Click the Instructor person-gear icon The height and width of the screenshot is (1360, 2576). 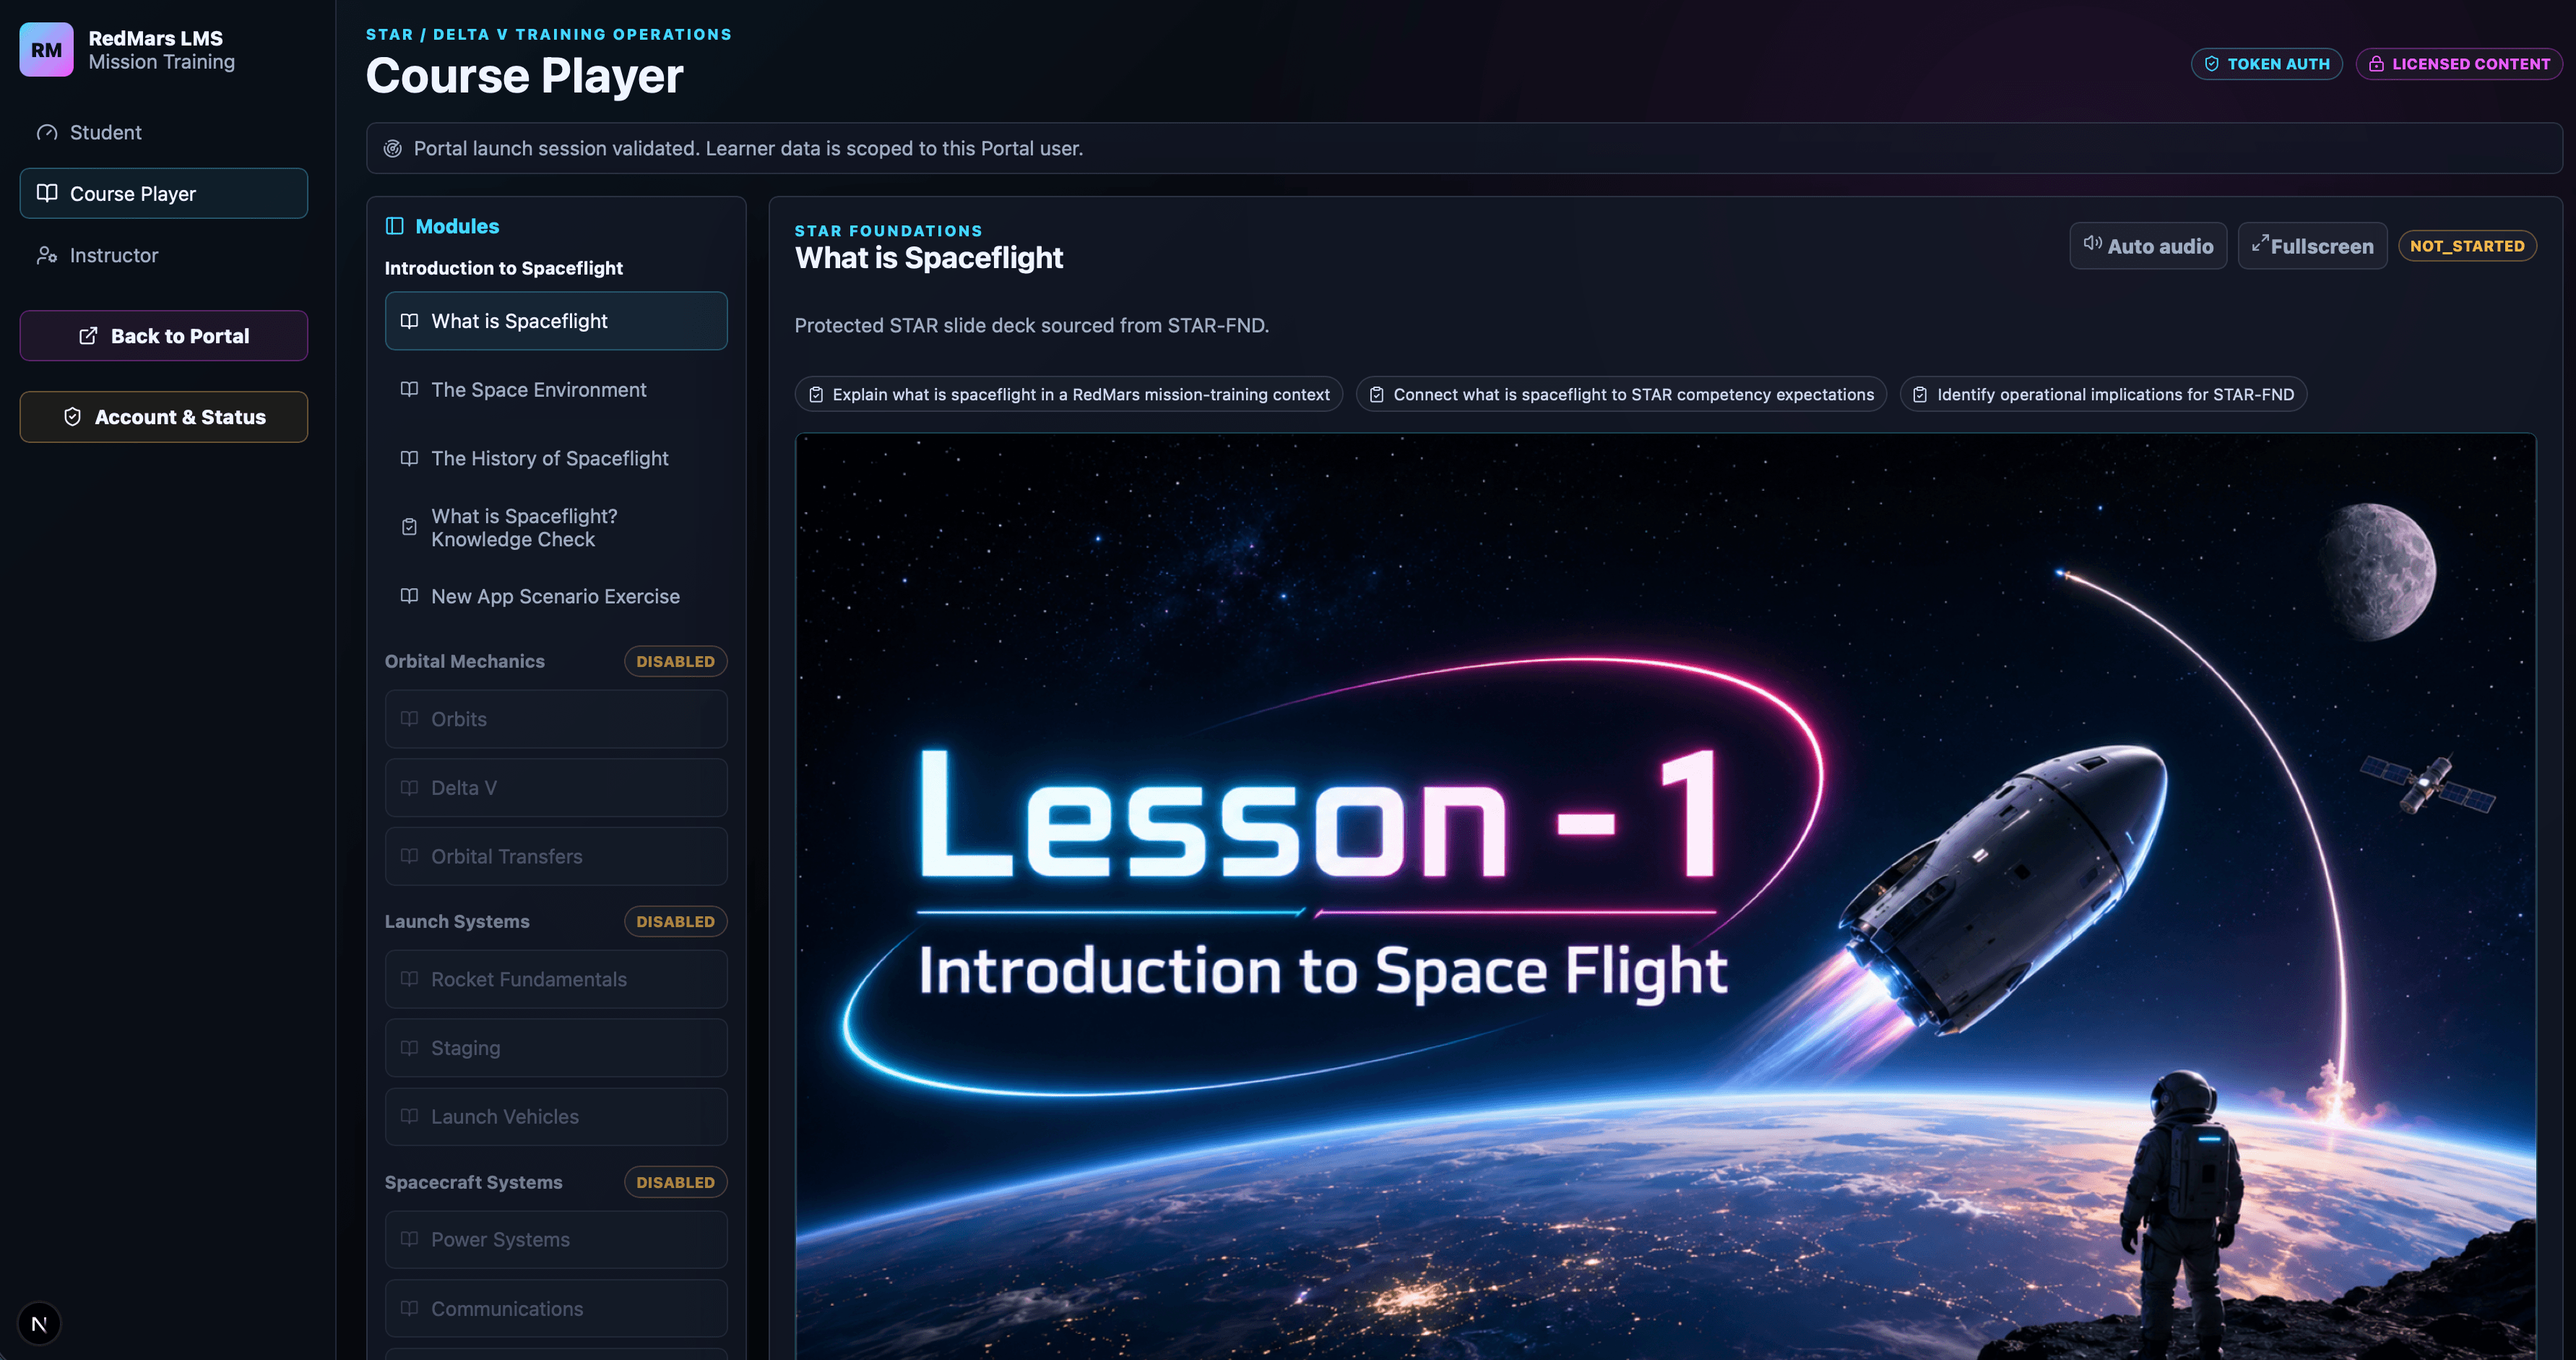tap(47, 255)
